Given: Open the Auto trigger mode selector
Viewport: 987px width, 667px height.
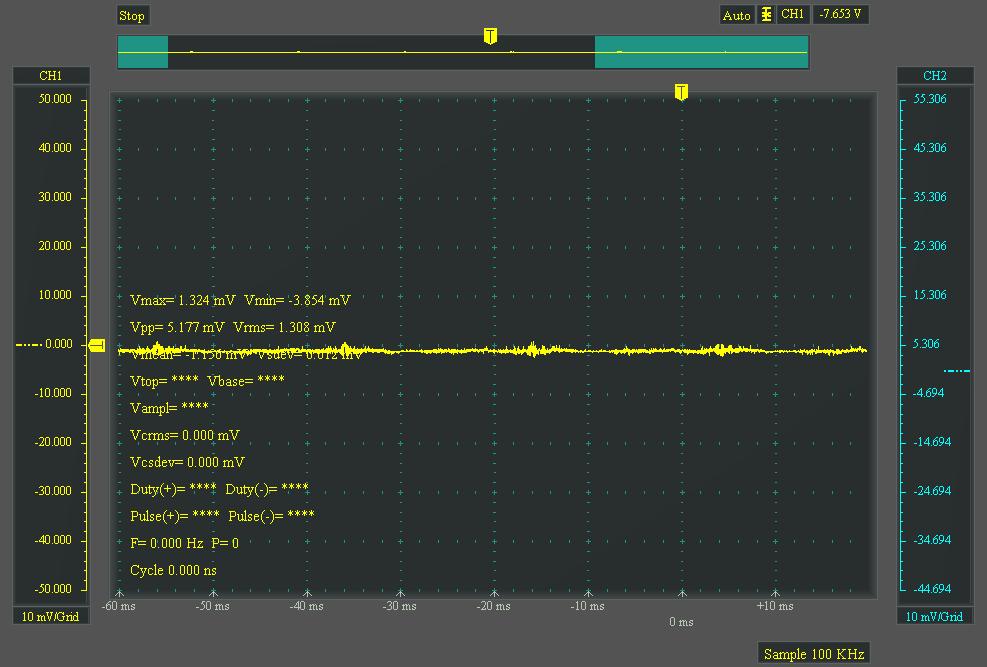Looking at the screenshot, I should point(736,15).
